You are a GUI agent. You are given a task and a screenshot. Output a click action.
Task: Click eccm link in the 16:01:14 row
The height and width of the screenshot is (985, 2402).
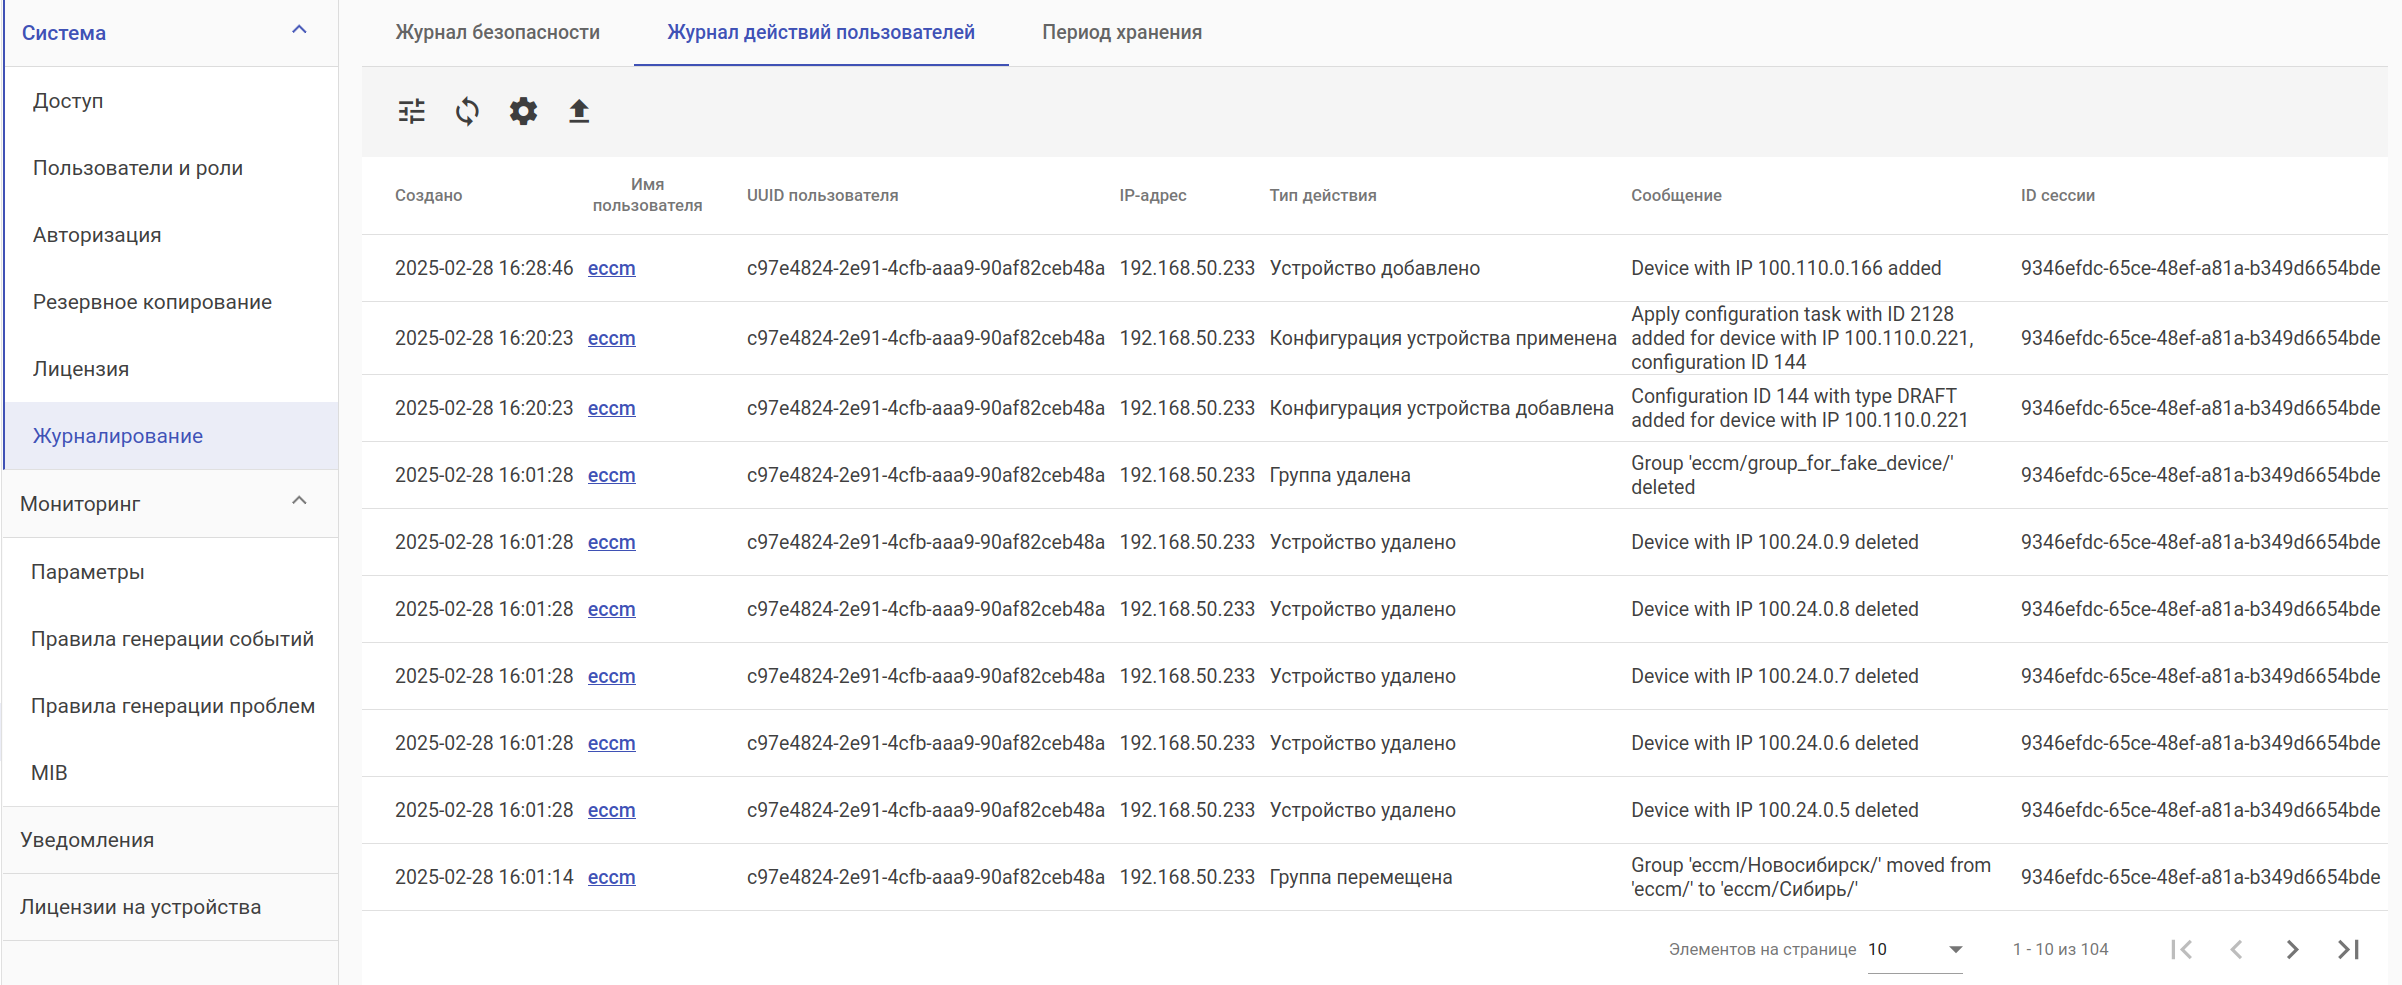pyautogui.click(x=611, y=877)
